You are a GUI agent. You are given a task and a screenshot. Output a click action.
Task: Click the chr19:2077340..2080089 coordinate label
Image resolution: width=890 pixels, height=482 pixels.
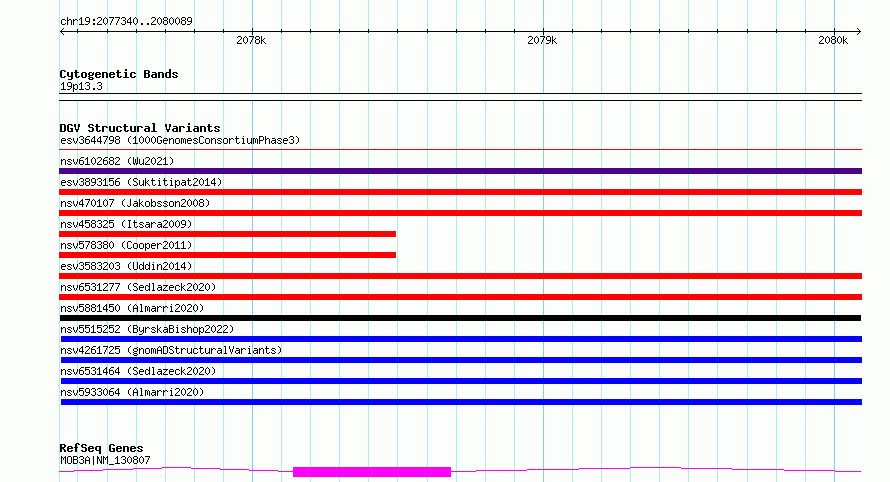[x=126, y=21]
